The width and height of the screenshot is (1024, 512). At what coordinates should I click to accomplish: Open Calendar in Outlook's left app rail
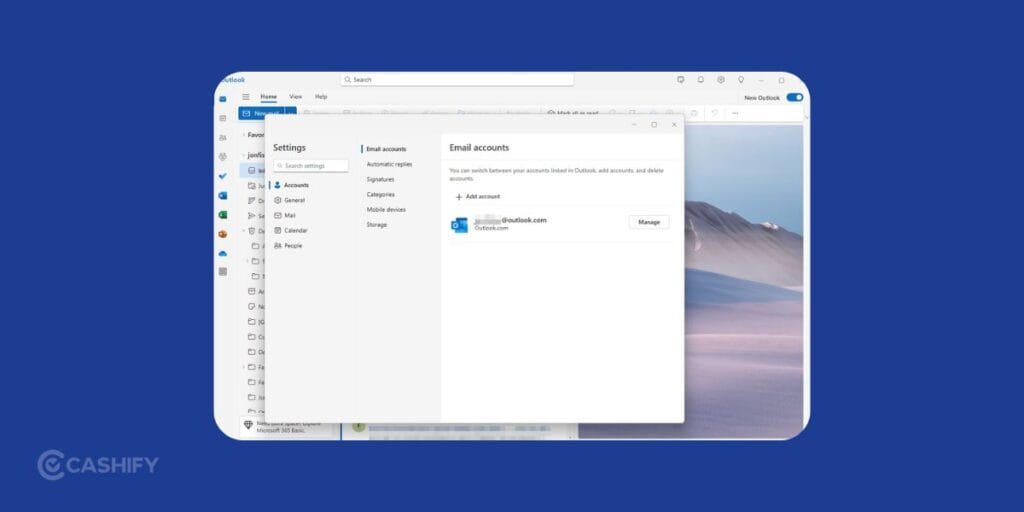[x=223, y=118]
